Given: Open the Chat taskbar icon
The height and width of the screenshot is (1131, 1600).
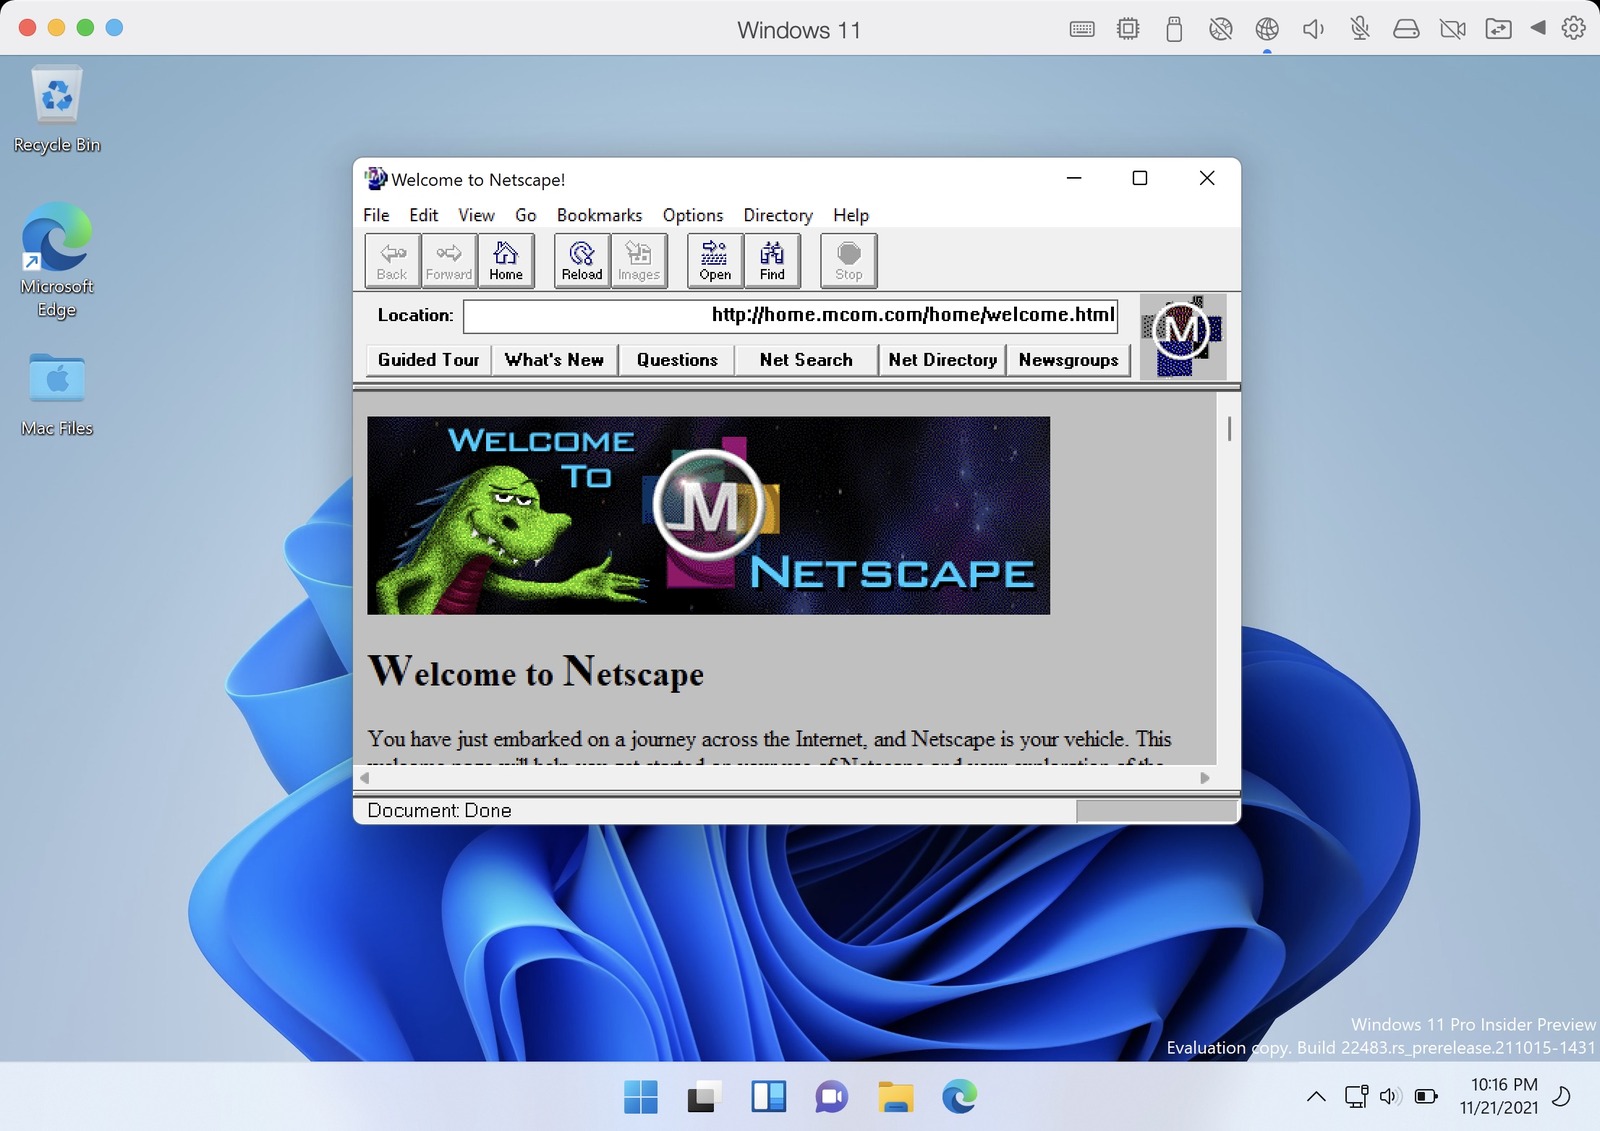Looking at the screenshot, I should [x=831, y=1097].
